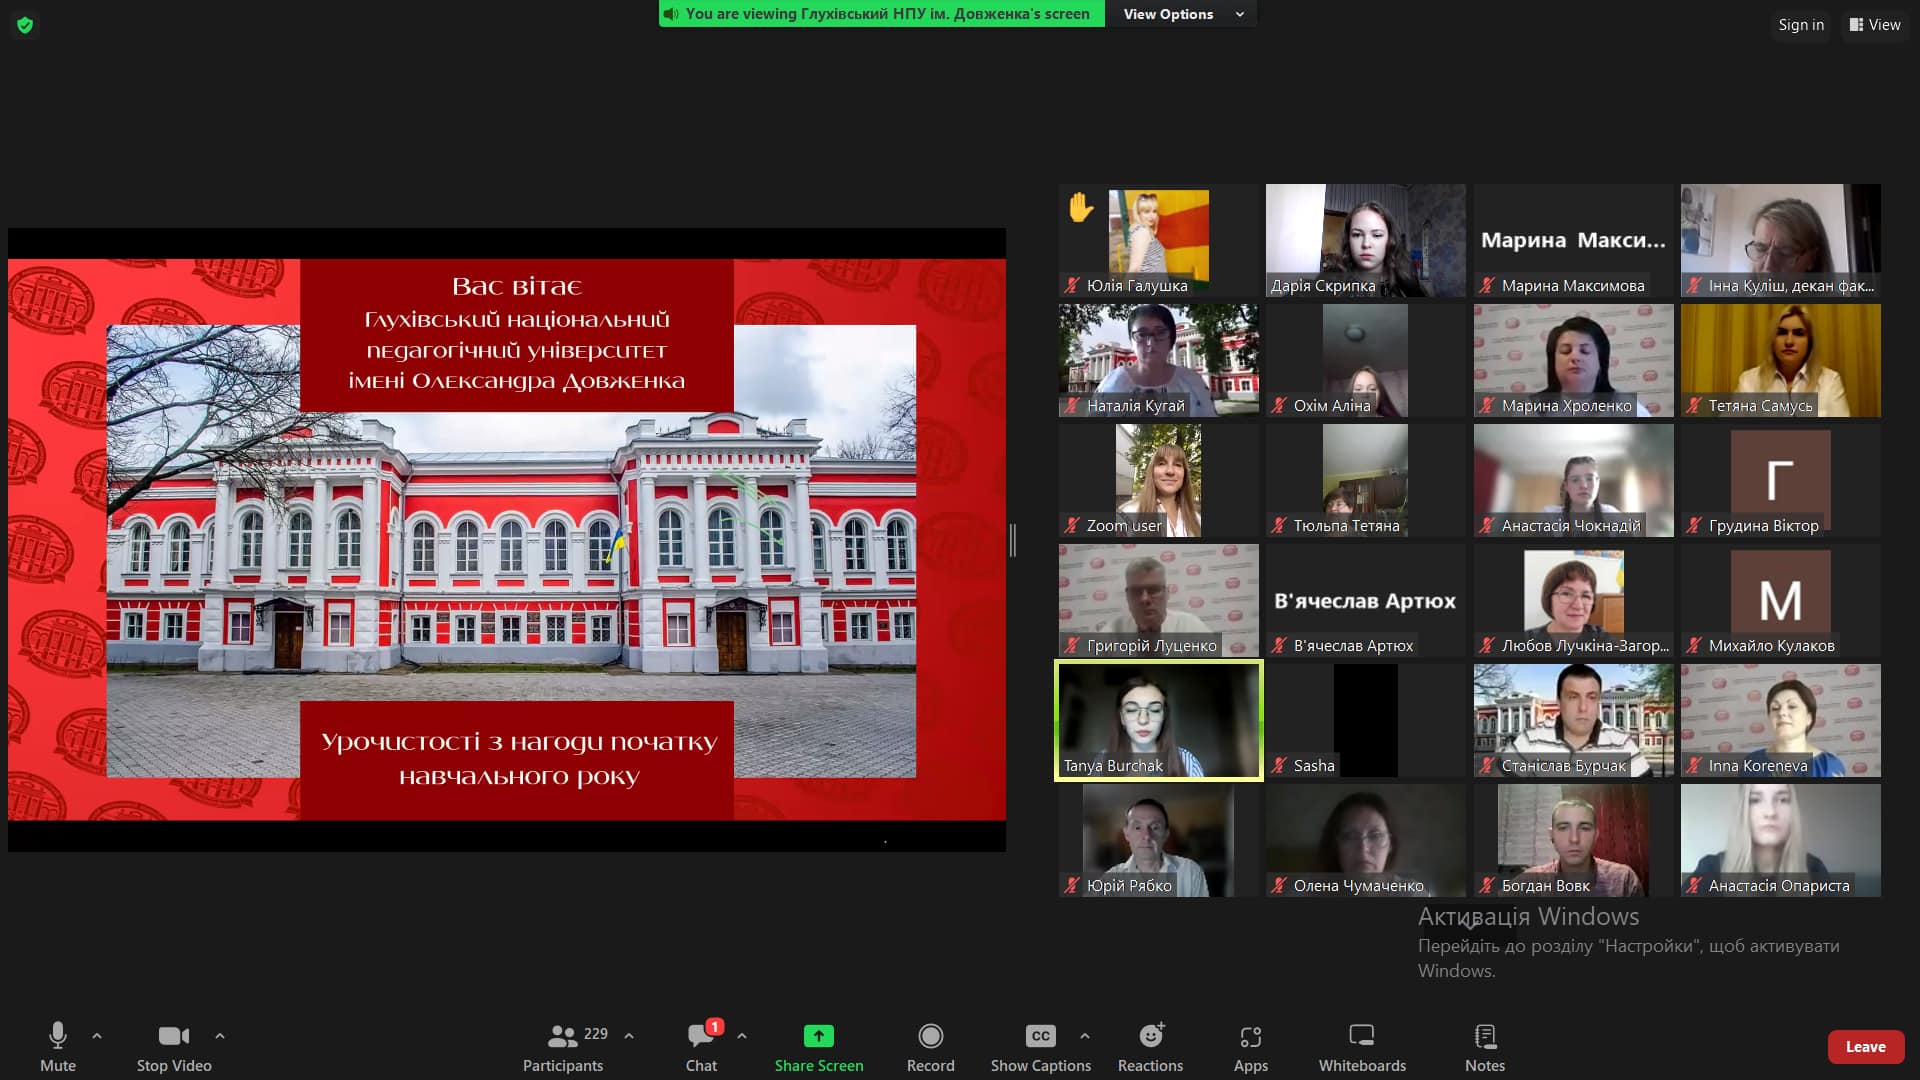
Task: Select the Zoom user video tile
Action: coord(1159,480)
